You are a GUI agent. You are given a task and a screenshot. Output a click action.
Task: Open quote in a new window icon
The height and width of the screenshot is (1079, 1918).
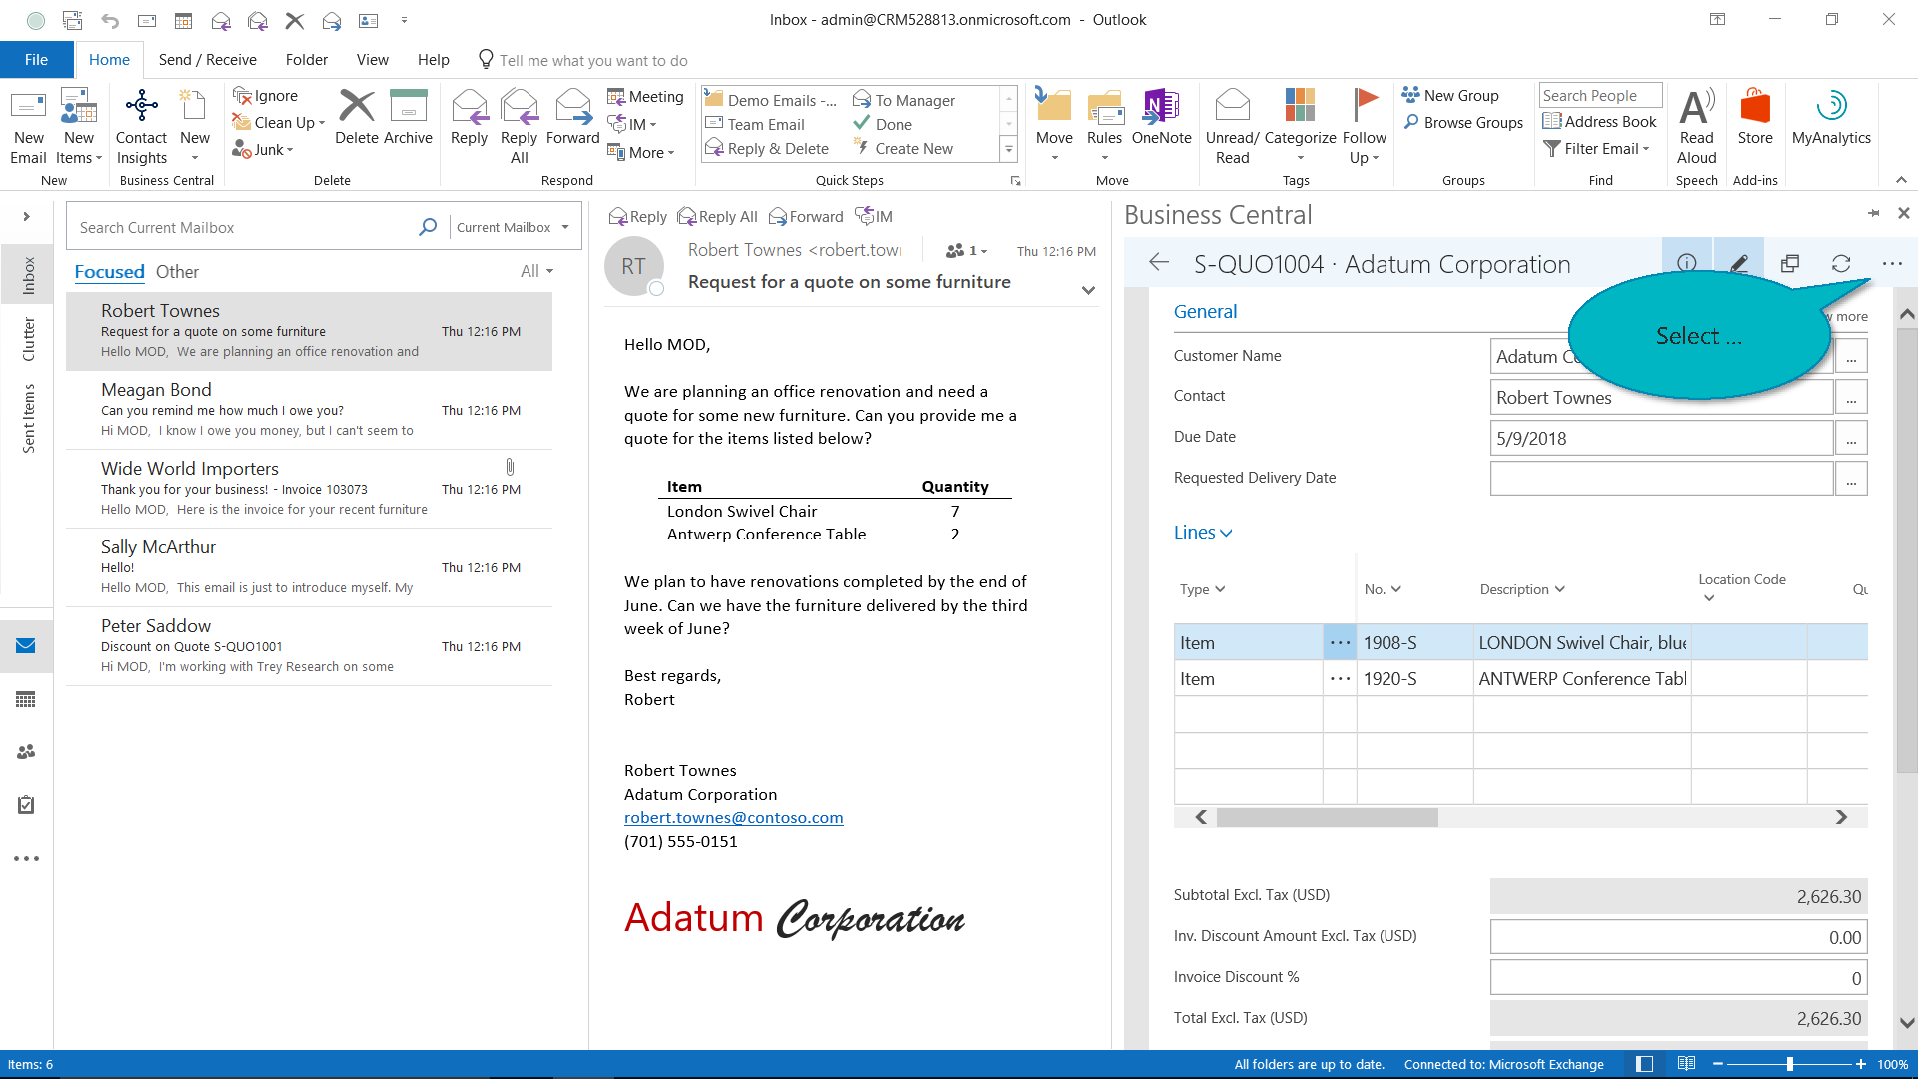click(1789, 263)
